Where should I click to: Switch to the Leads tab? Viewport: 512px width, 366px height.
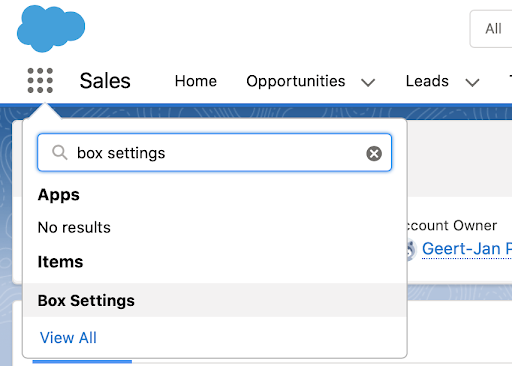(427, 81)
